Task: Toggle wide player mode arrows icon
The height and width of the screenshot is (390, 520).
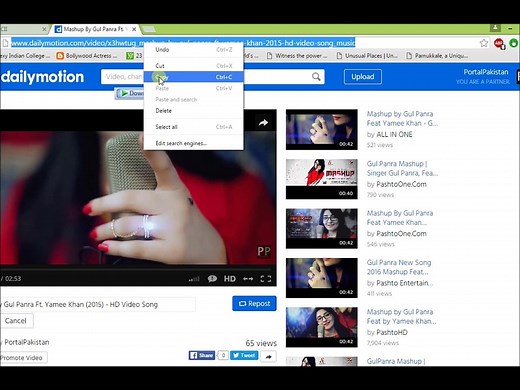Action: pos(248,279)
